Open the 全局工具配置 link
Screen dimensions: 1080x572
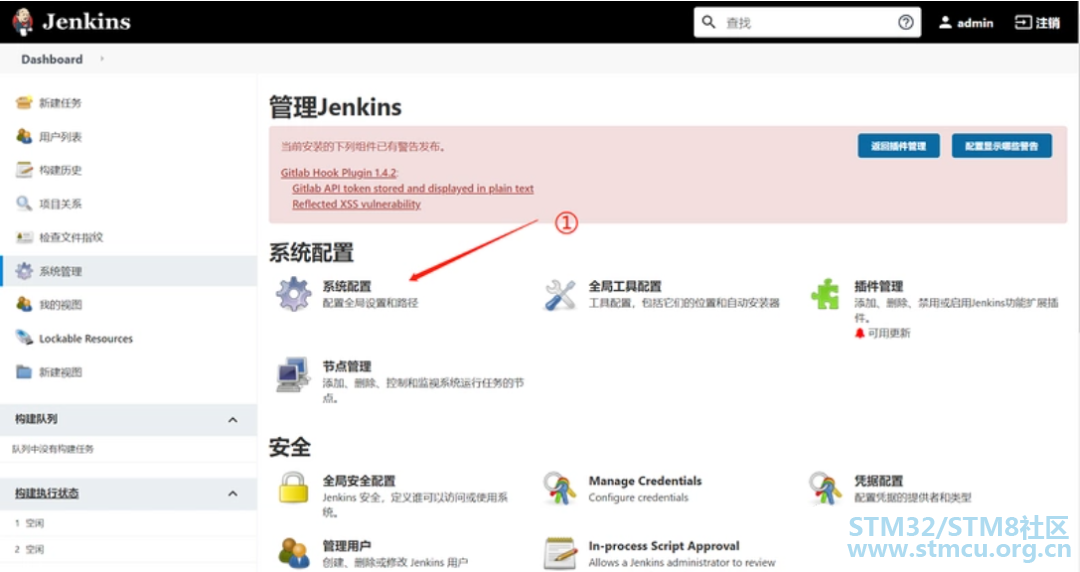tap(625, 286)
